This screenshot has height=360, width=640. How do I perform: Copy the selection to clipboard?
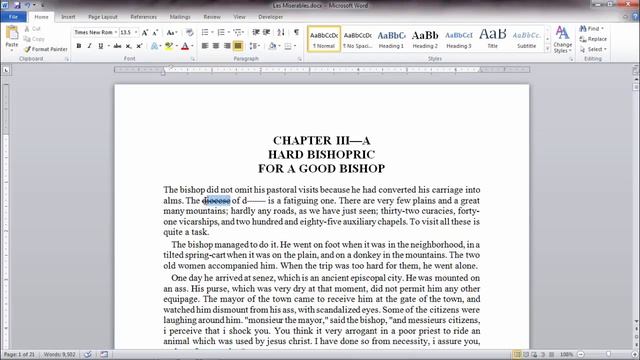34,39
